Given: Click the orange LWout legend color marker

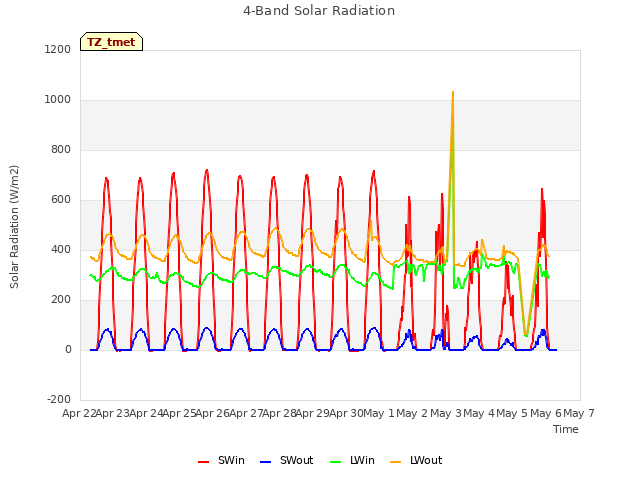Looking at the screenshot, I should (396, 462).
